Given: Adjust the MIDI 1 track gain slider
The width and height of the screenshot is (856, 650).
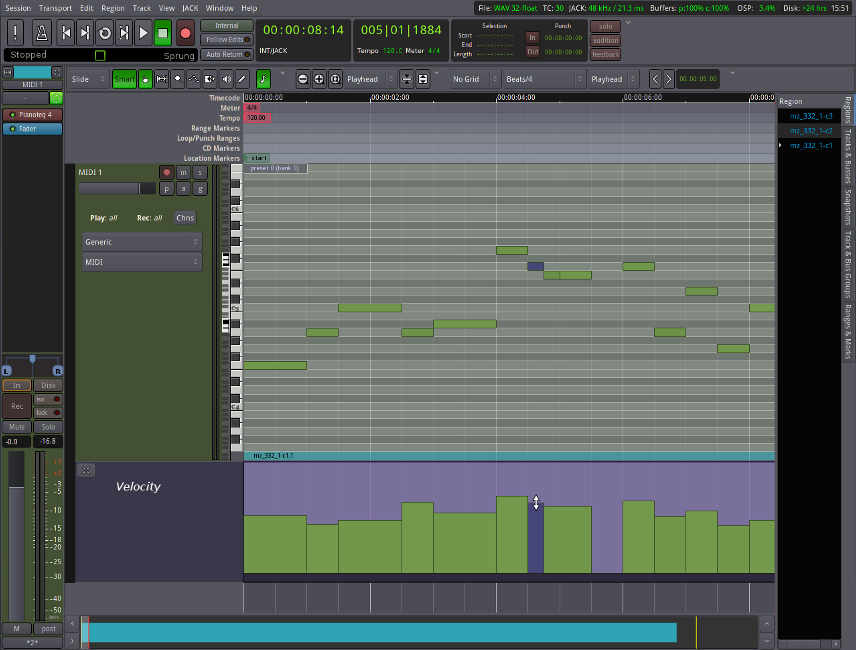Looking at the screenshot, I should (x=116, y=188).
